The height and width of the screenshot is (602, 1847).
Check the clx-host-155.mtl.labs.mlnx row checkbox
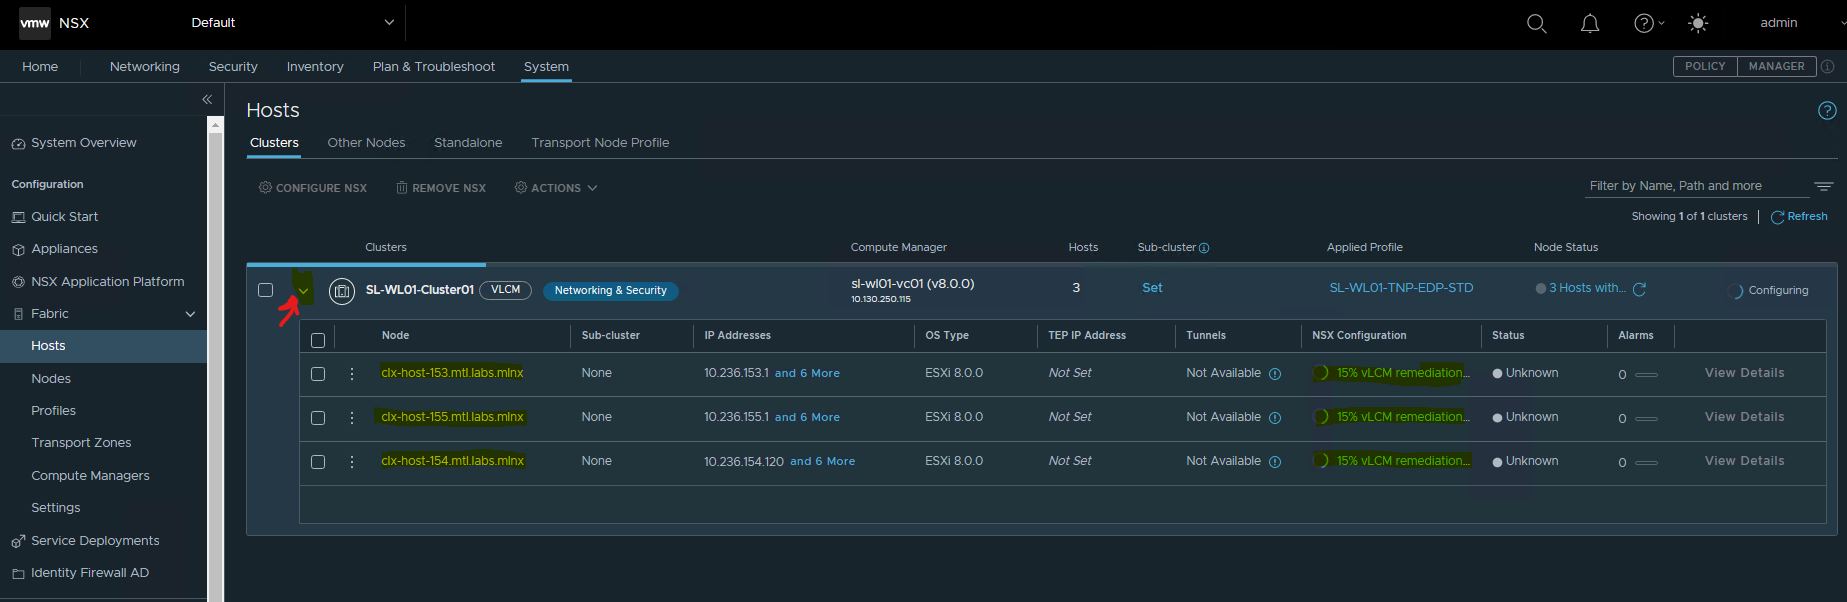(318, 418)
